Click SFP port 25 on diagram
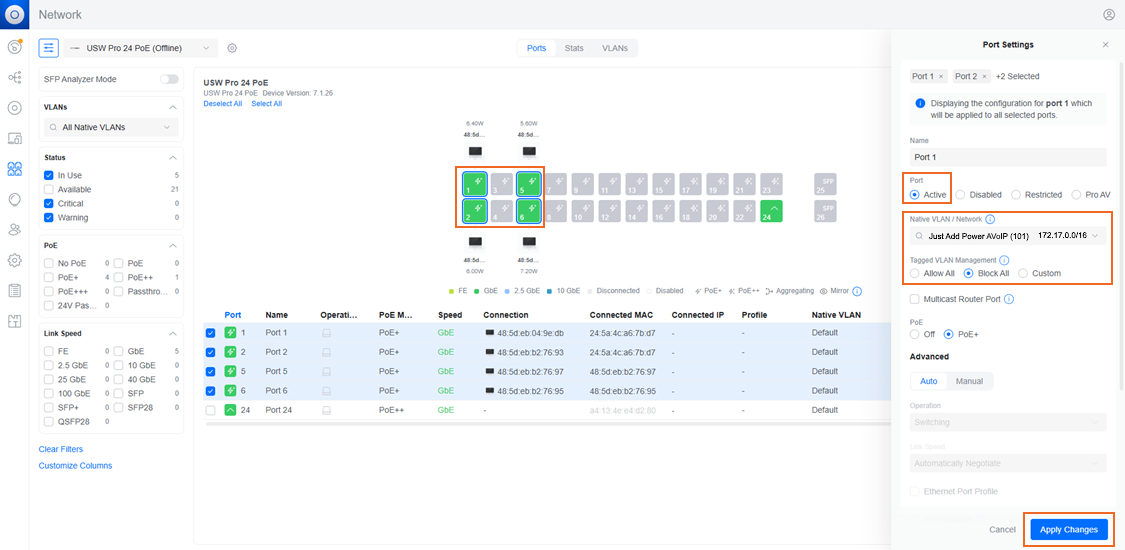This screenshot has height=550, width=1125. 825,184
